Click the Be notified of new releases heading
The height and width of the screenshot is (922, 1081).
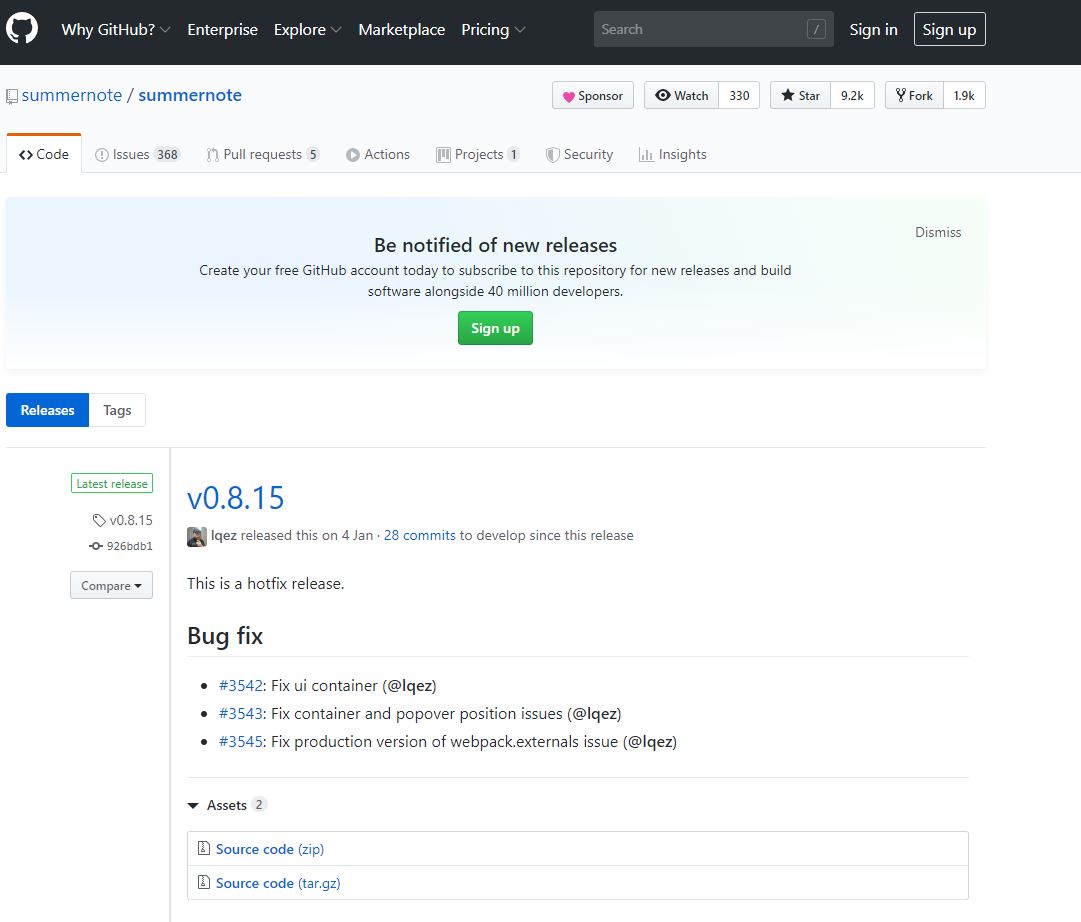496,245
